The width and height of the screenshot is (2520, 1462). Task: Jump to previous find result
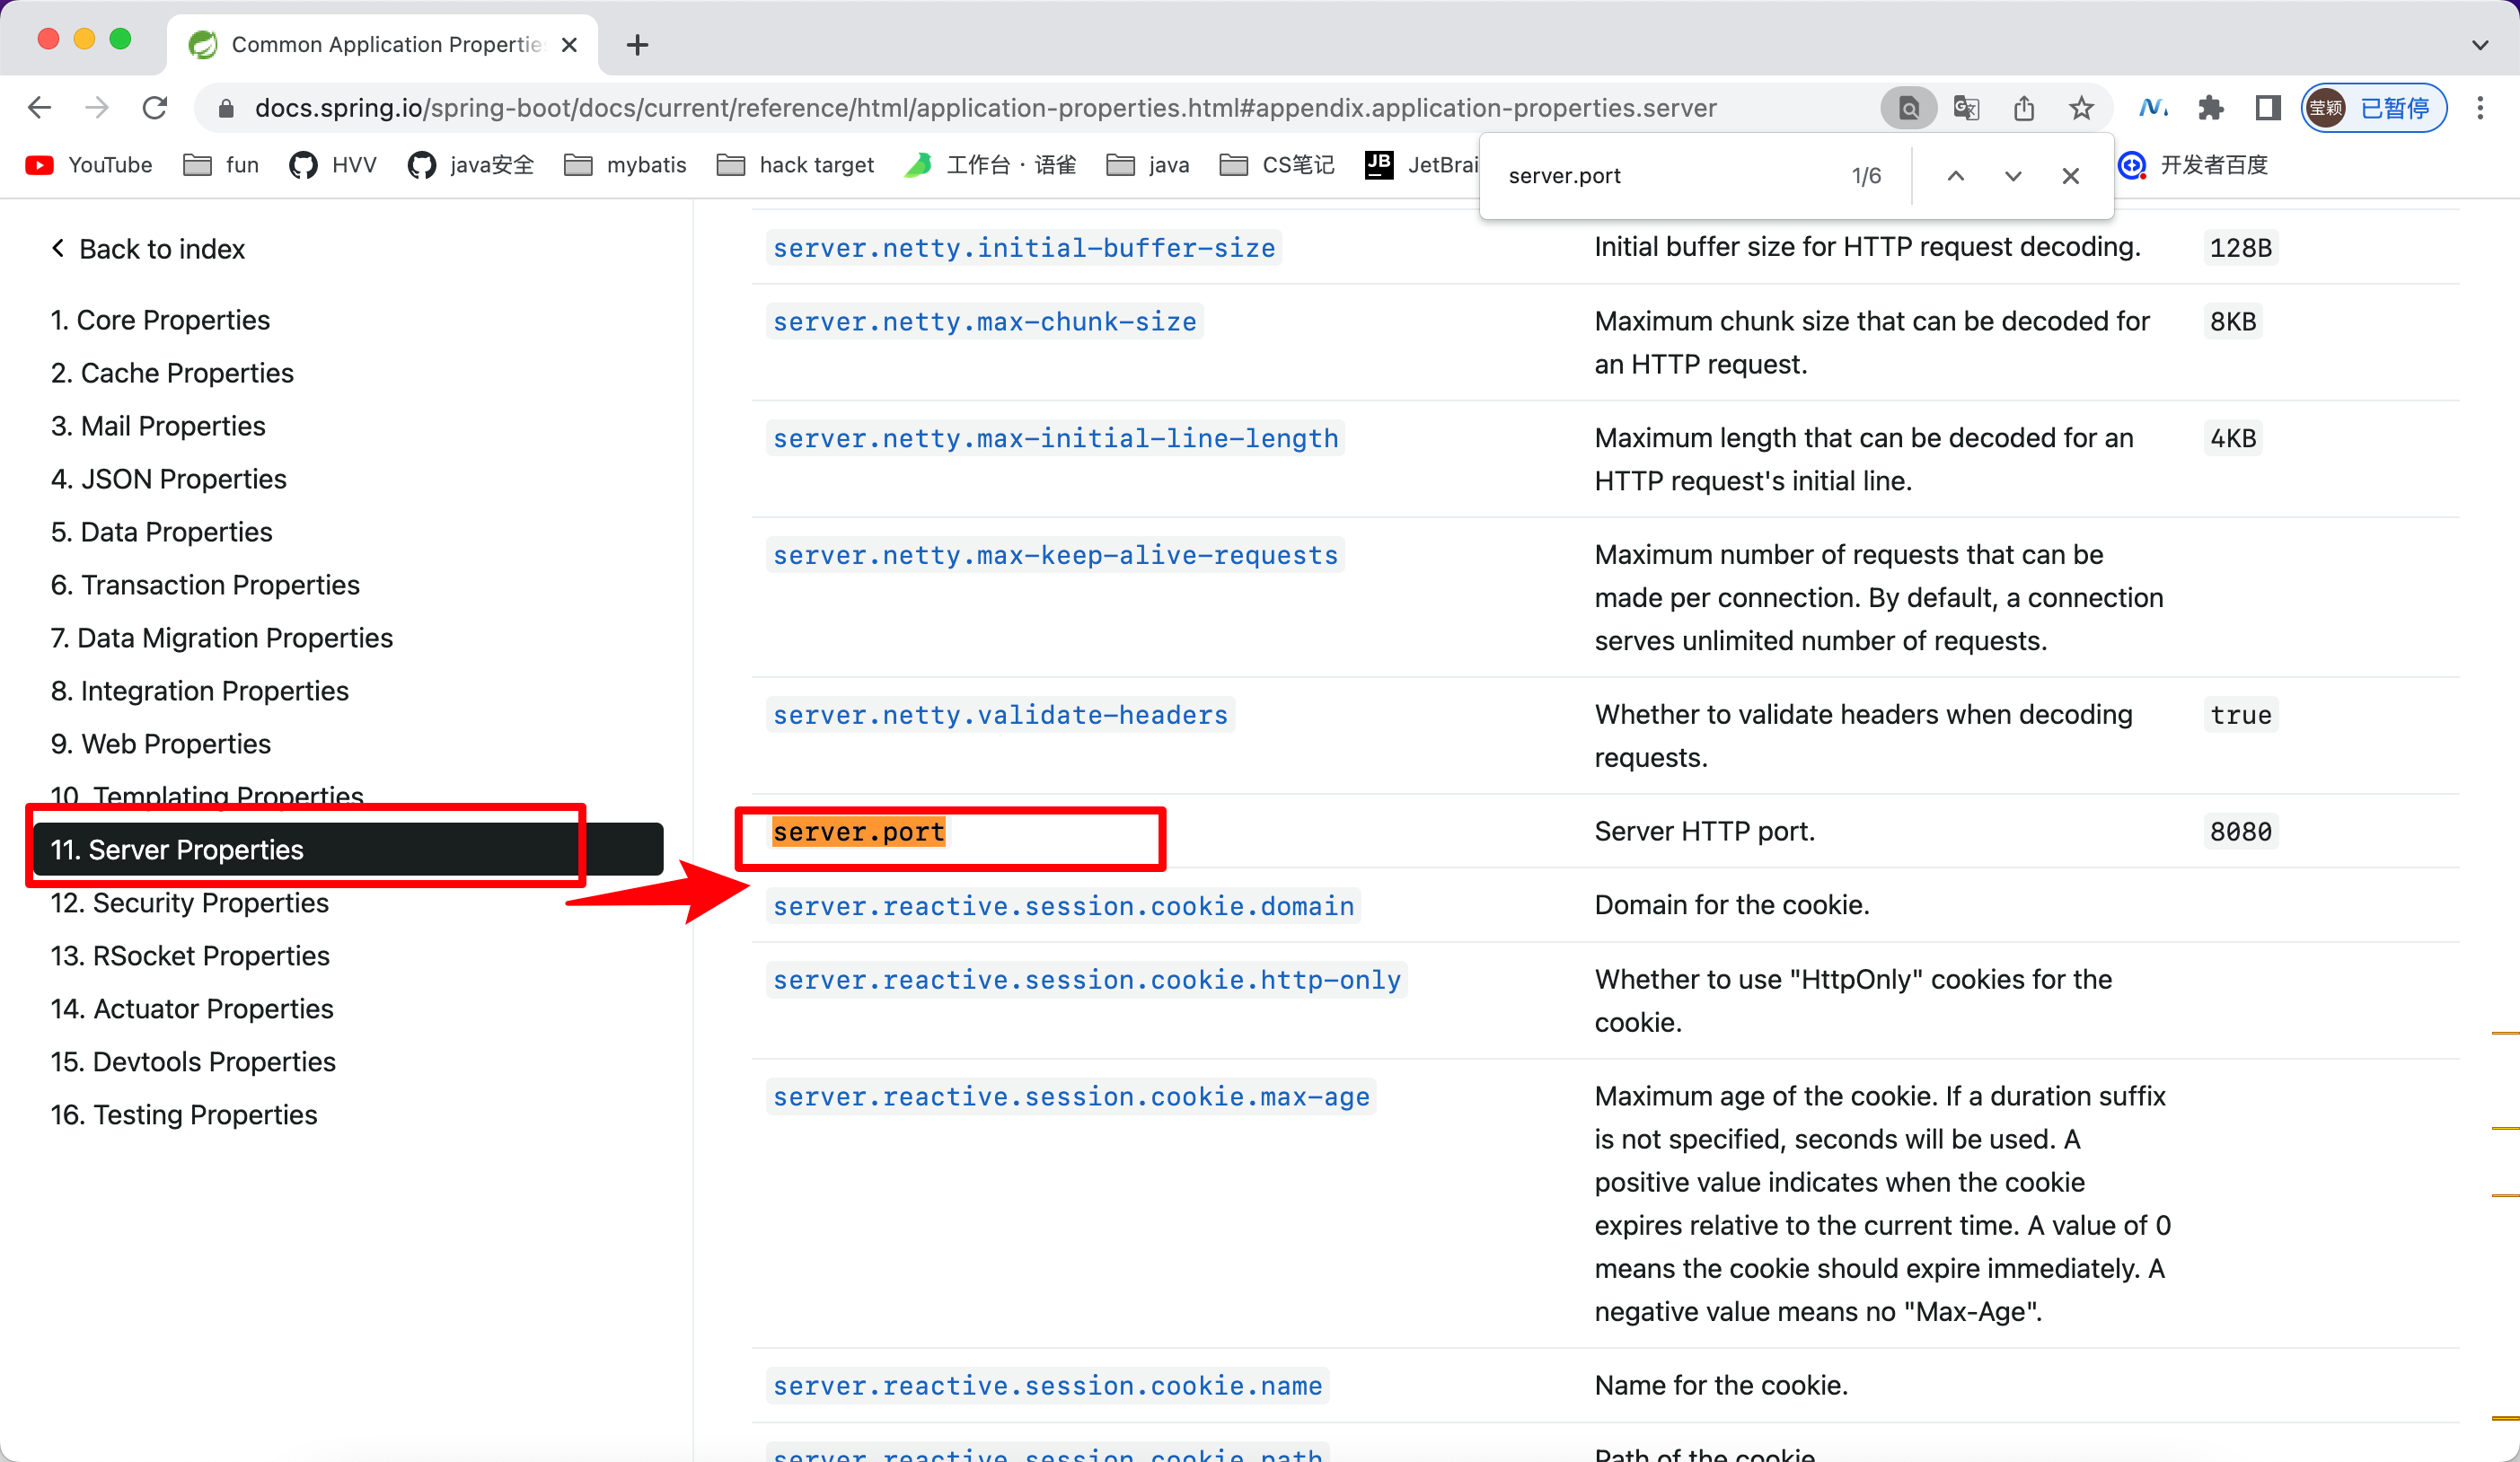pyautogui.click(x=1956, y=176)
